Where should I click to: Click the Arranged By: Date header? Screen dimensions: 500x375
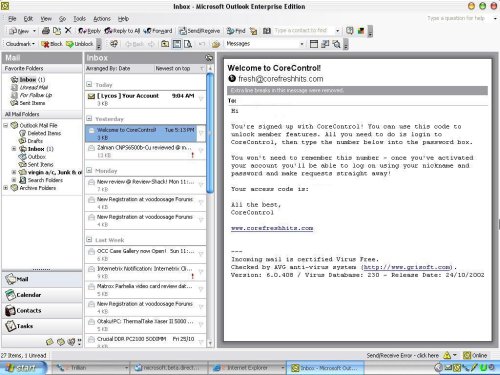click(108, 69)
